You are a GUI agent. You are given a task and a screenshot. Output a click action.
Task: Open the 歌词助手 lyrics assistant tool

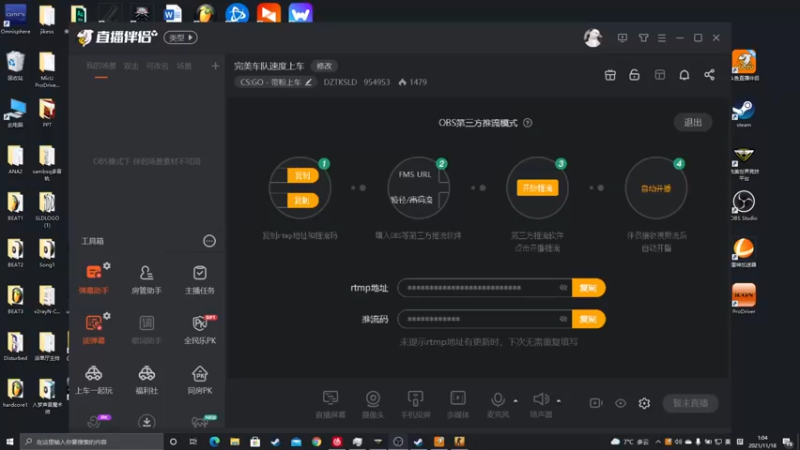[146, 329]
